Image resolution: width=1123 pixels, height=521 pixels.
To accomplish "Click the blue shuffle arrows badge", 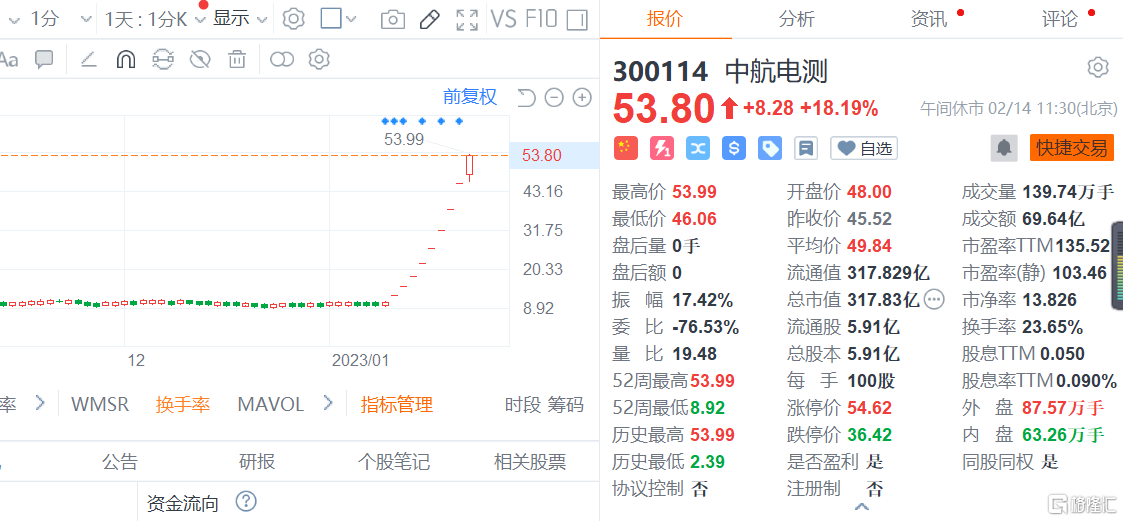I will [x=698, y=148].
